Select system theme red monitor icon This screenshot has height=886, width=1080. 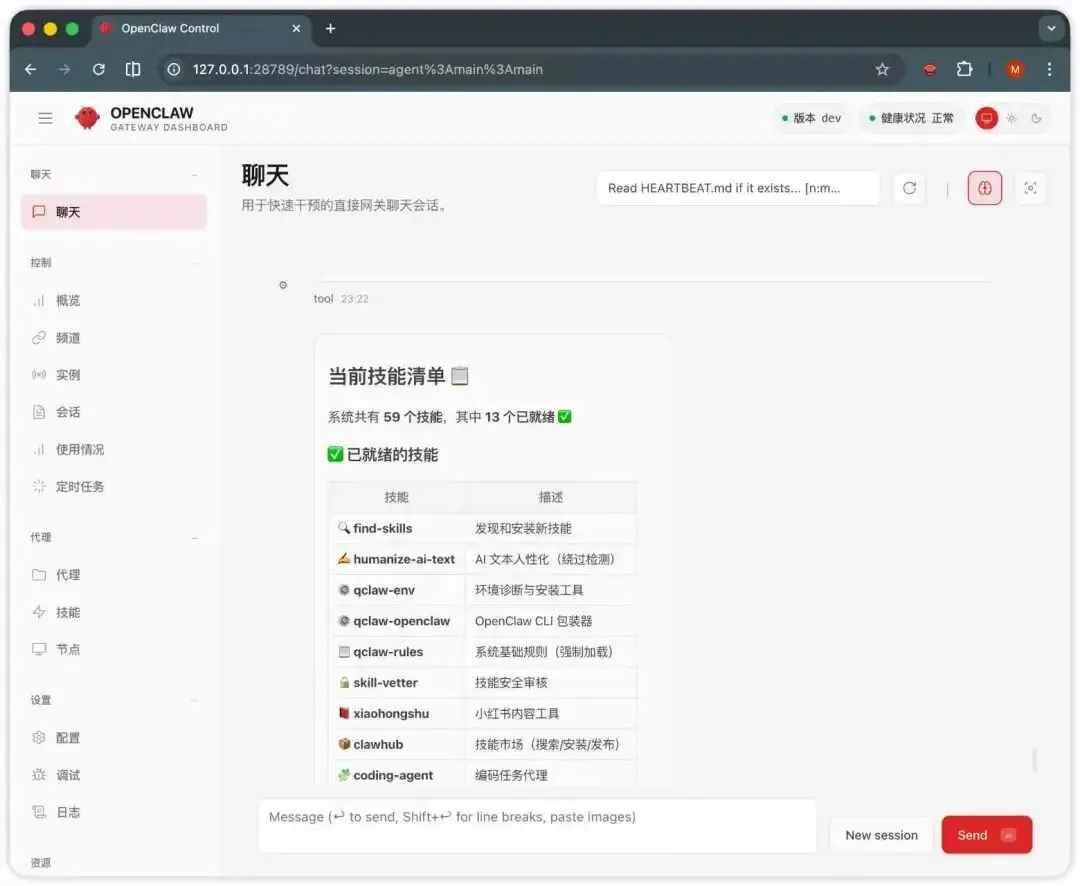986,119
